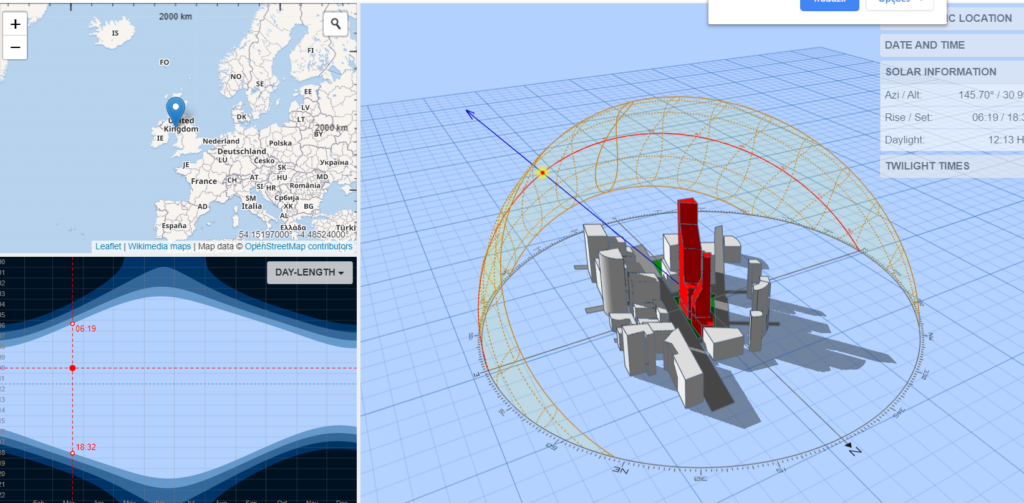Viewport: 1024px width, 503px height.
Task: Click the Daylight value 12:13
Action: coord(999,140)
